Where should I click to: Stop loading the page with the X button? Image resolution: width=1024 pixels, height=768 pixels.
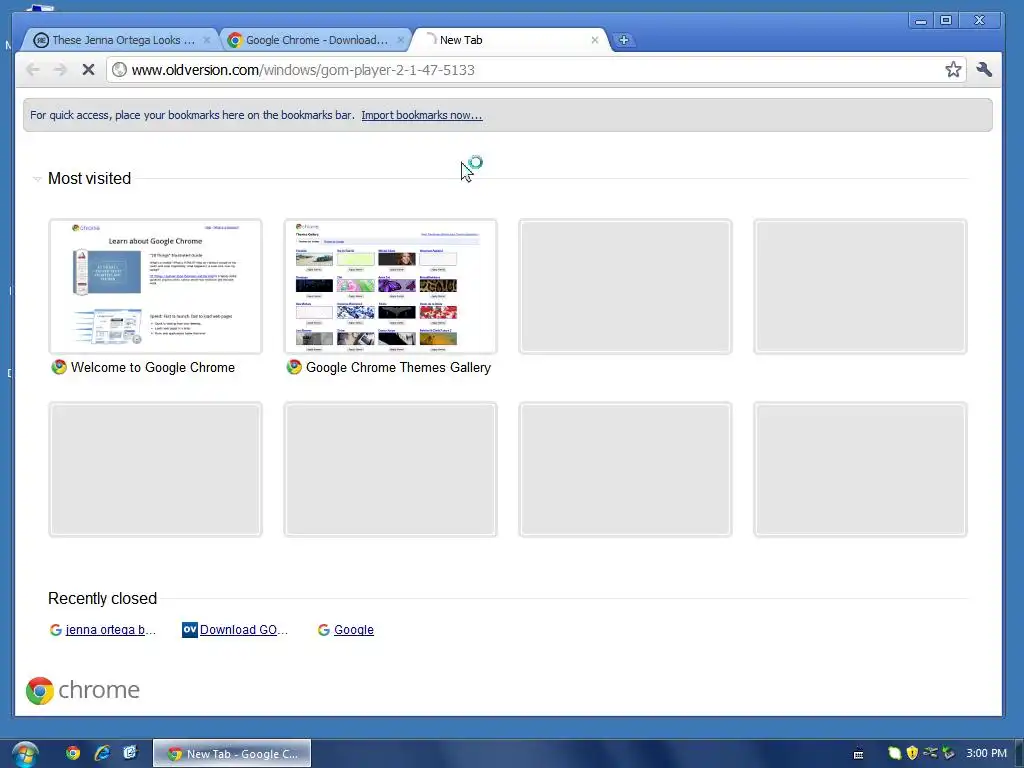(88, 69)
